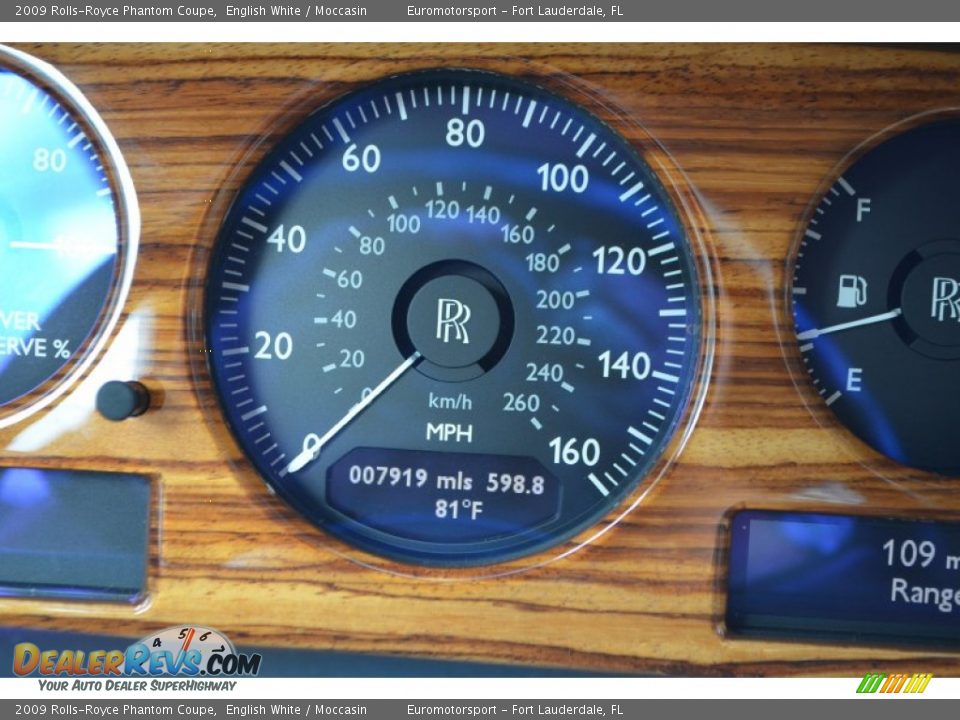This screenshot has height=720, width=960.
Task: Click the DealerRevs.com logo
Action: click(x=137, y=658)
